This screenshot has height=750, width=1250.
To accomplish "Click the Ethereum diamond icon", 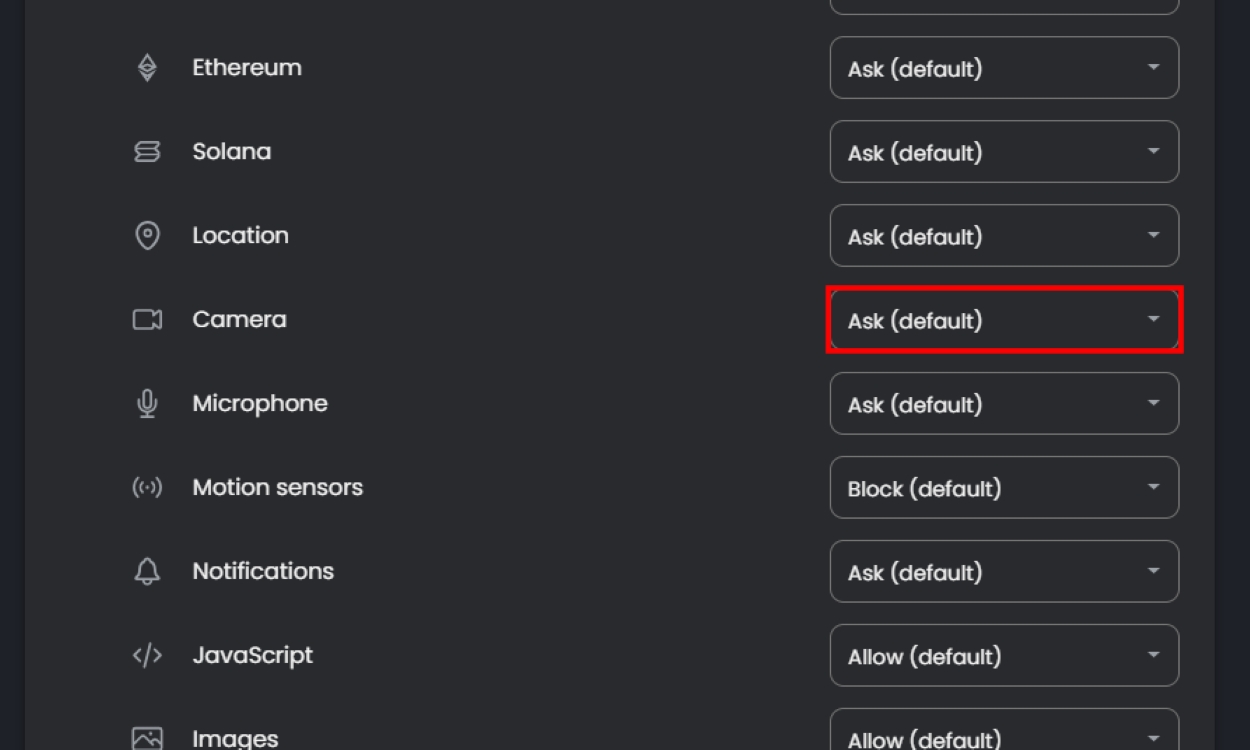I will tap(147, 68).
